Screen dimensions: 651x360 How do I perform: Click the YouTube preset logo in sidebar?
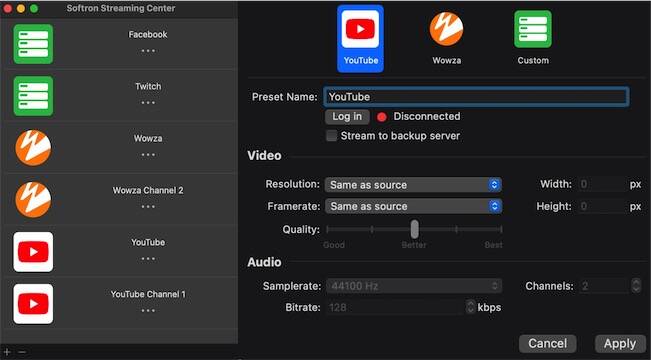(x=33, y=252)
